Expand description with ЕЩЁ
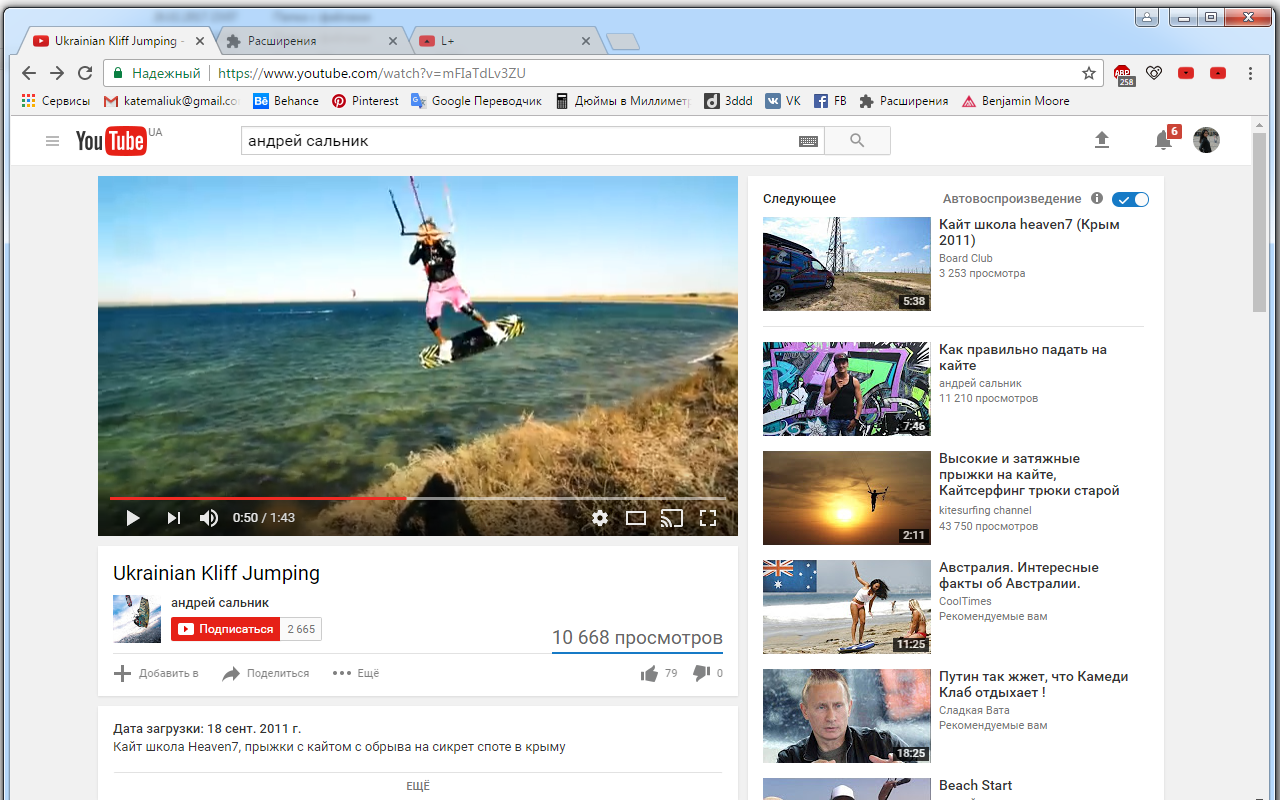 coord(418,786)
